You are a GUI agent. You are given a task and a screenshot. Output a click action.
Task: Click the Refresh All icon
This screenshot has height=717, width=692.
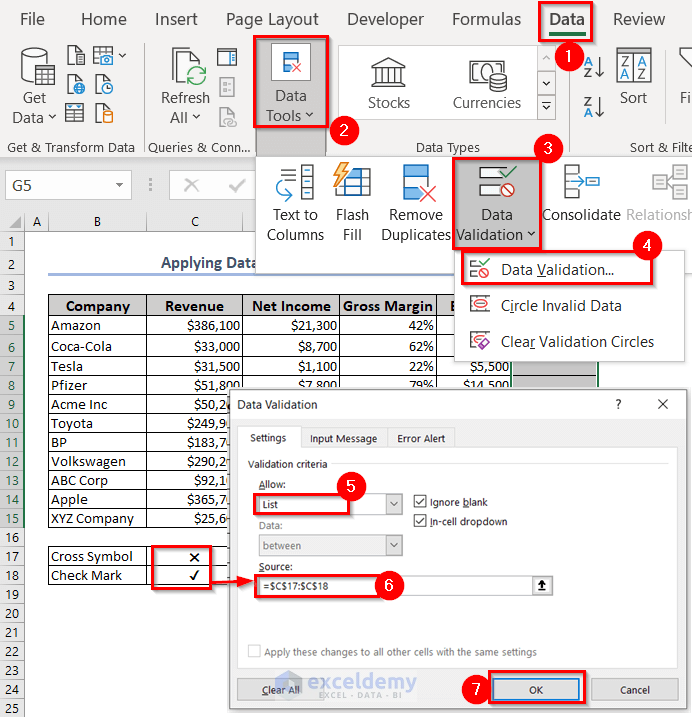(188, 68)
